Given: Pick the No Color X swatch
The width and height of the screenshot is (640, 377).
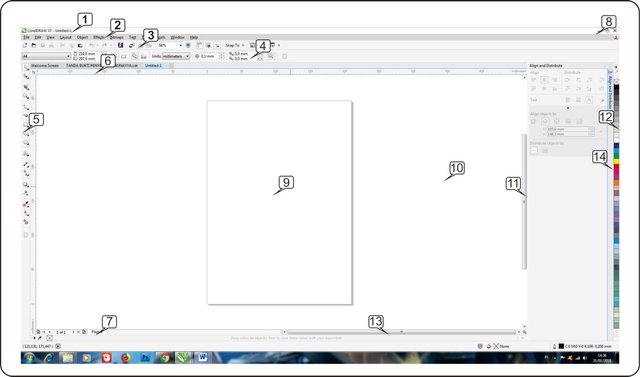Looking at the screenshot, I should [x=616, y=81].
